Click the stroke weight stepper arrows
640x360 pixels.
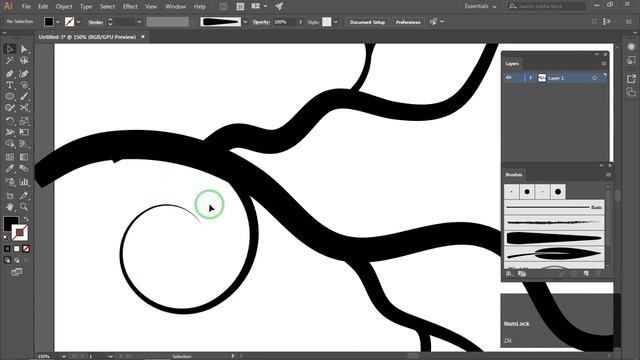tap(110, 22)
